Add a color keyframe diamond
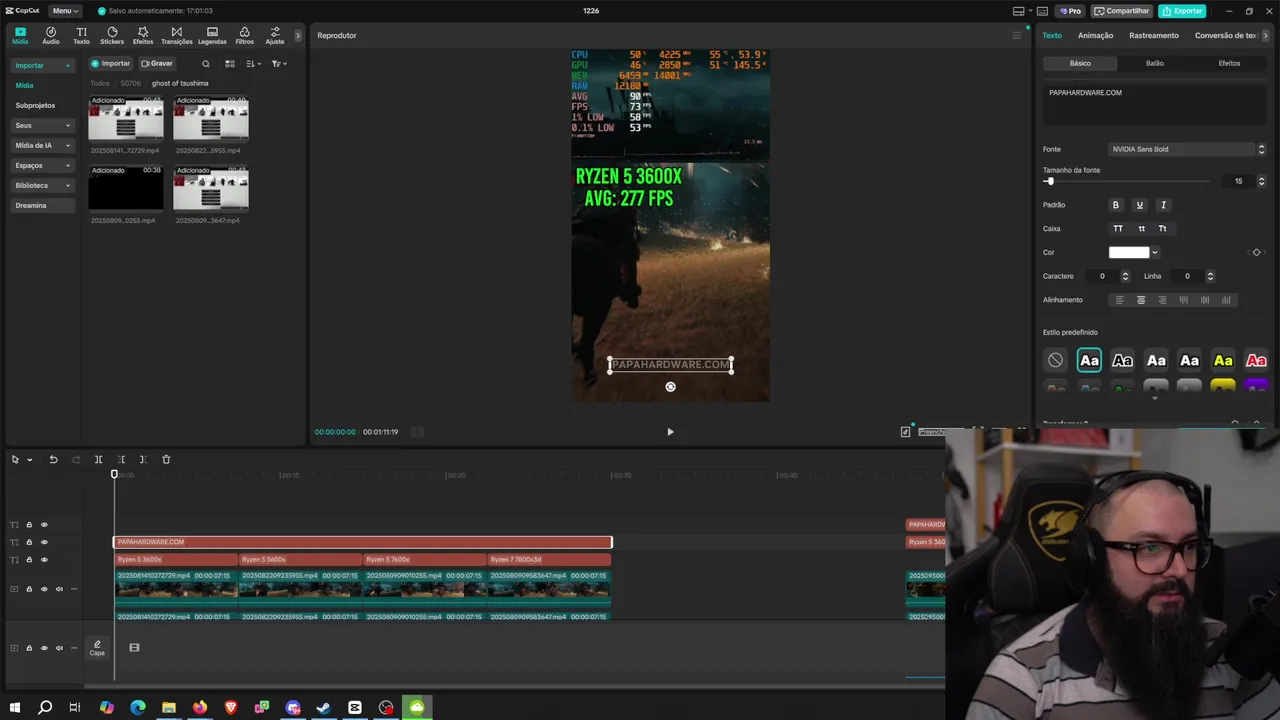This screenshot has width=1280, height=720. click(1257, 252)
